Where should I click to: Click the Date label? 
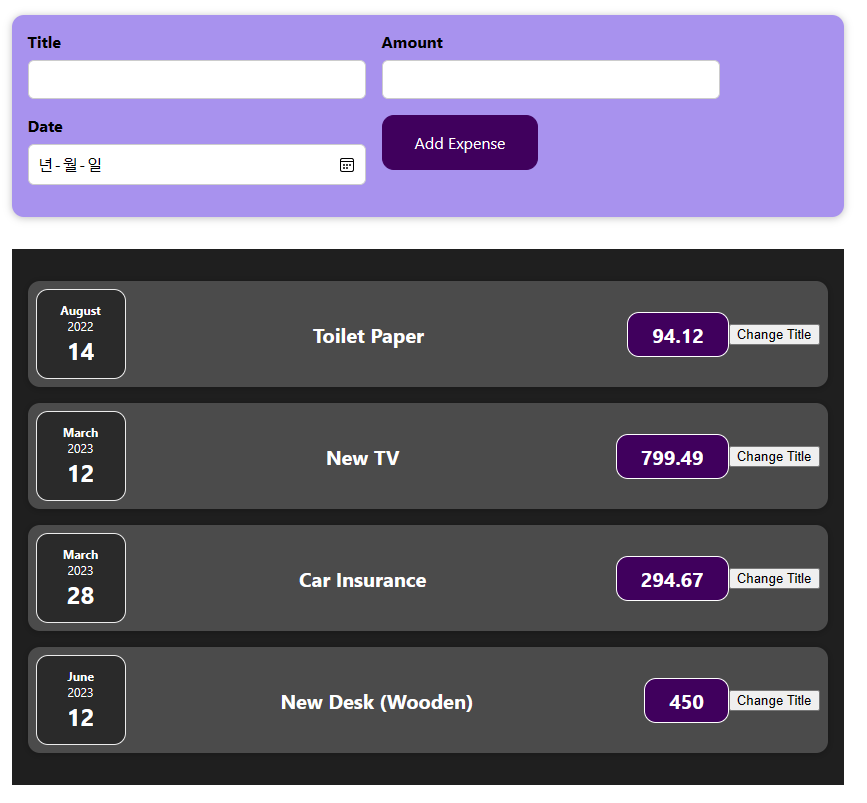click(x=45, y=127)
